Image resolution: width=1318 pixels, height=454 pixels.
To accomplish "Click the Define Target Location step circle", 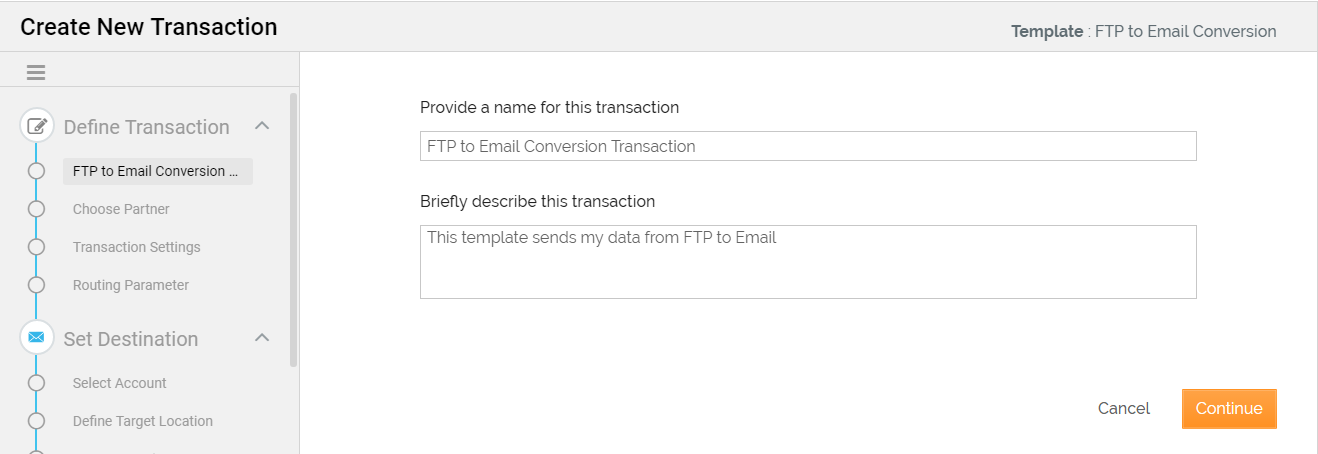I will coord(37,421).
